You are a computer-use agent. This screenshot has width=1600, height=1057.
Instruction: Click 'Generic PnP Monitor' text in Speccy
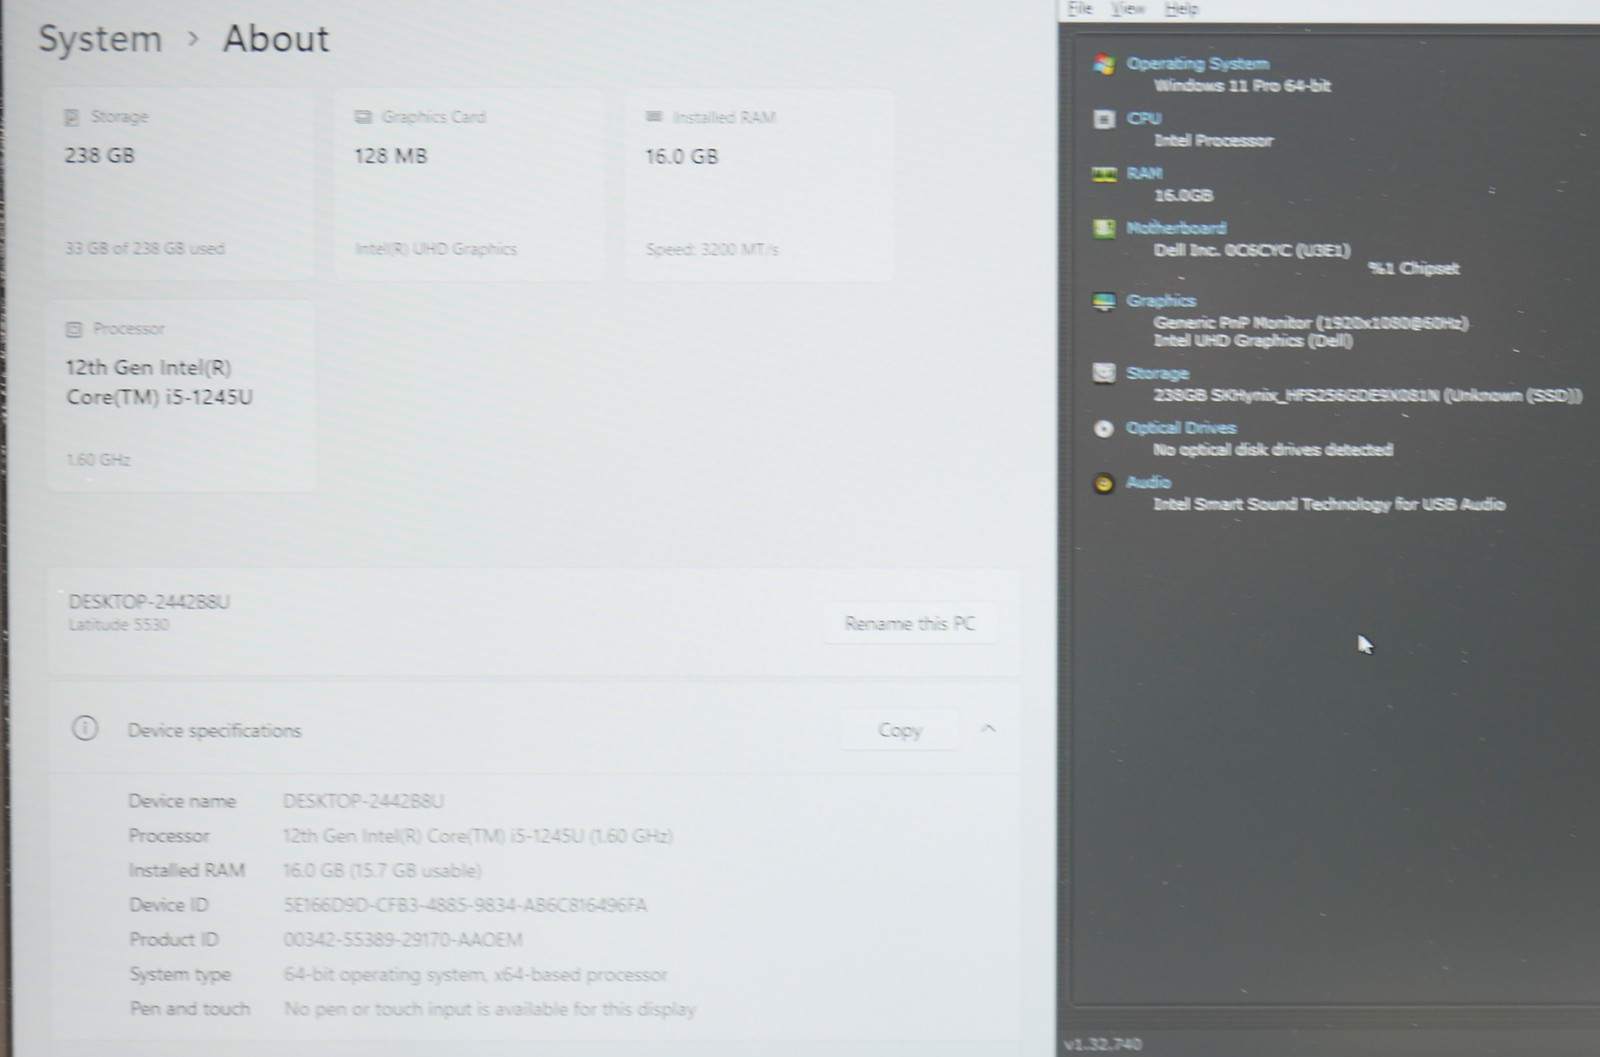1311,322
